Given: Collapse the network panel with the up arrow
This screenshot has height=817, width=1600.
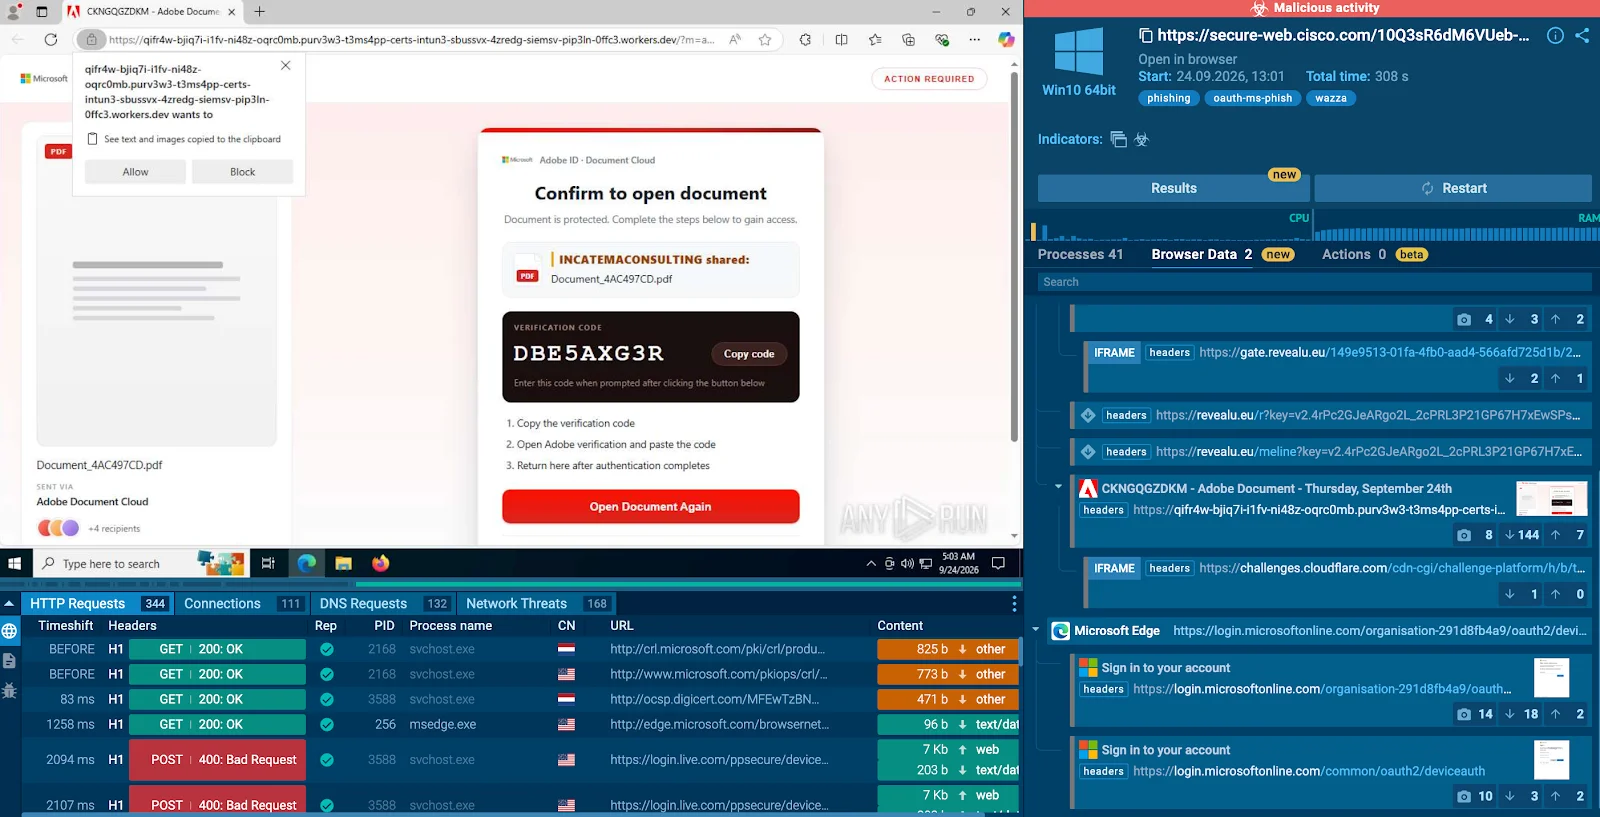Looking at the screenshot, I should [x=9, y=604].
